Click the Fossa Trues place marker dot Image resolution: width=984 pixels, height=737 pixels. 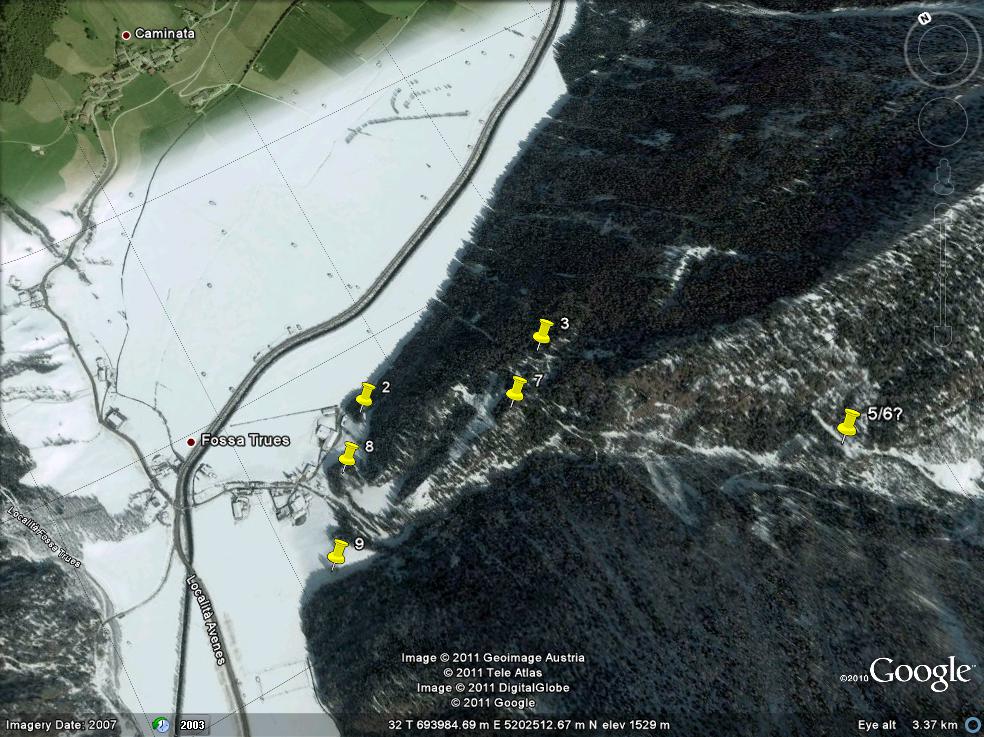191,442
